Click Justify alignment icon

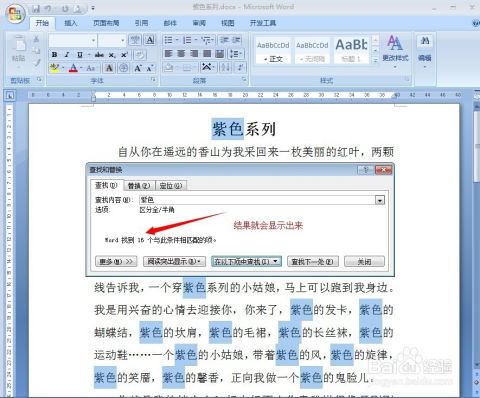(x=207, y=53)
